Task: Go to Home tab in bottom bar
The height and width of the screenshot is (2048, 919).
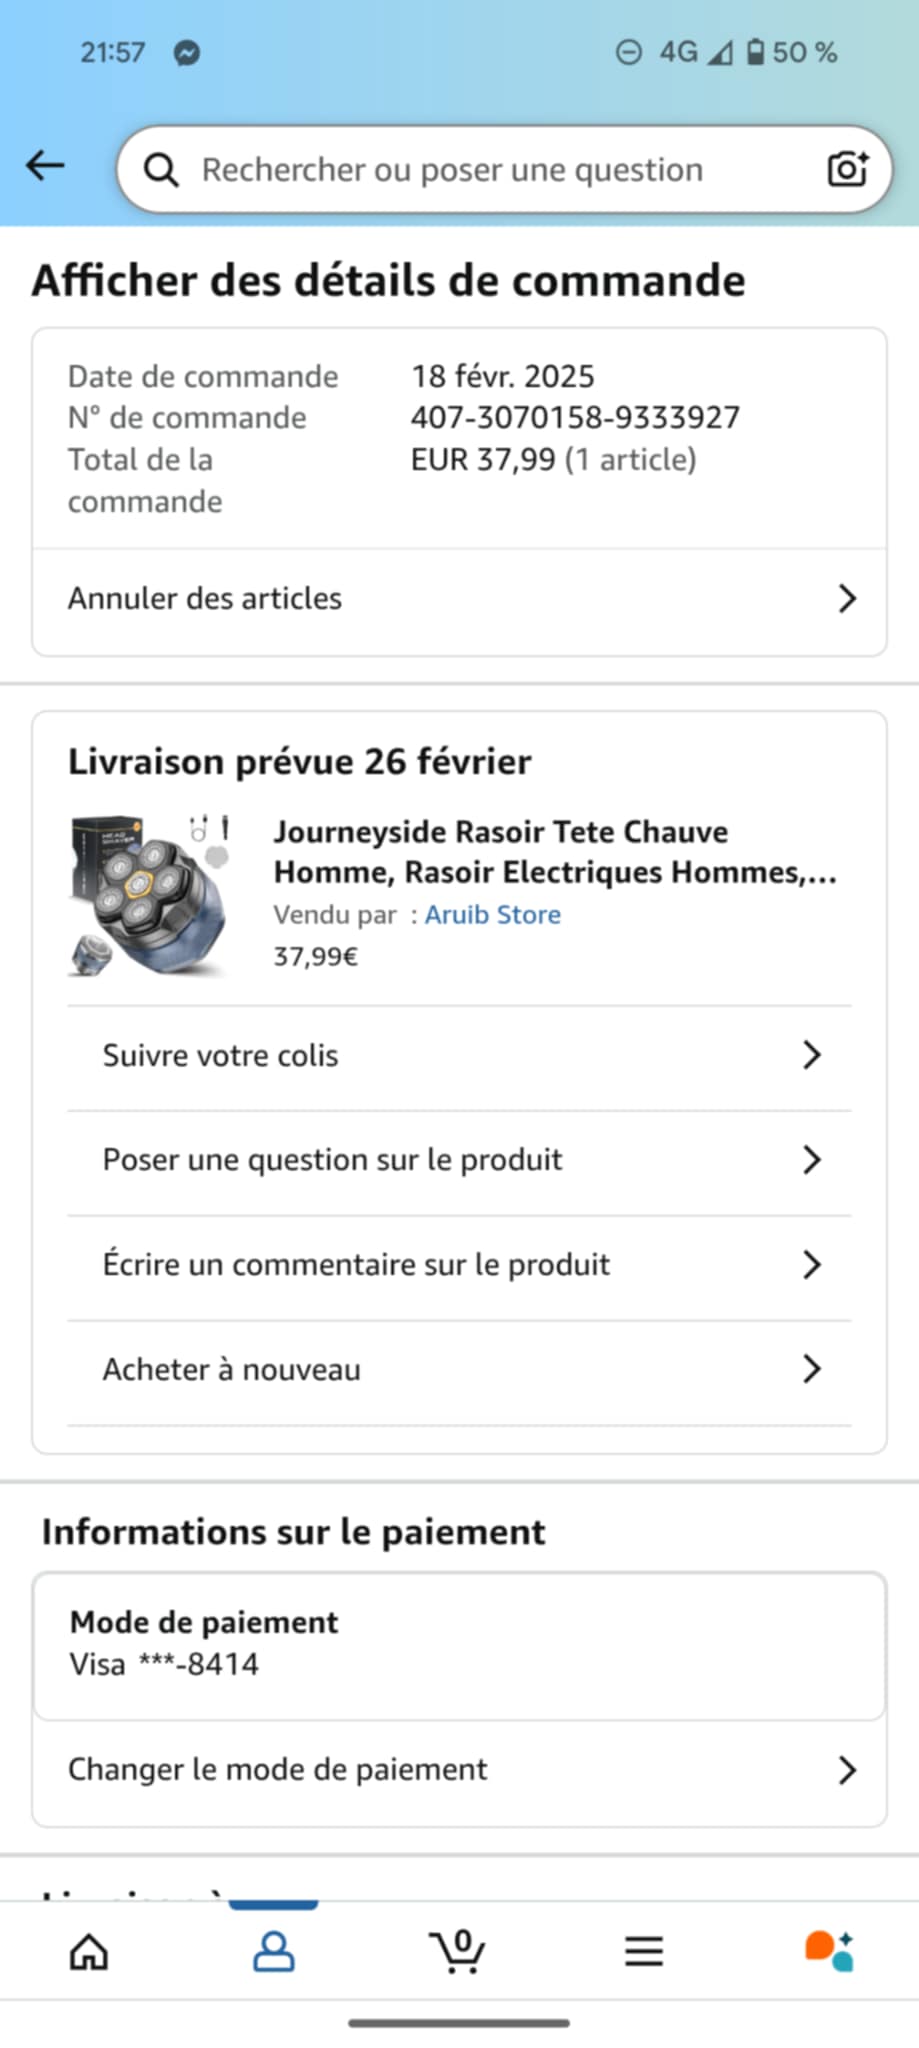Action: pyautogui.click(x=89, y=1951)
